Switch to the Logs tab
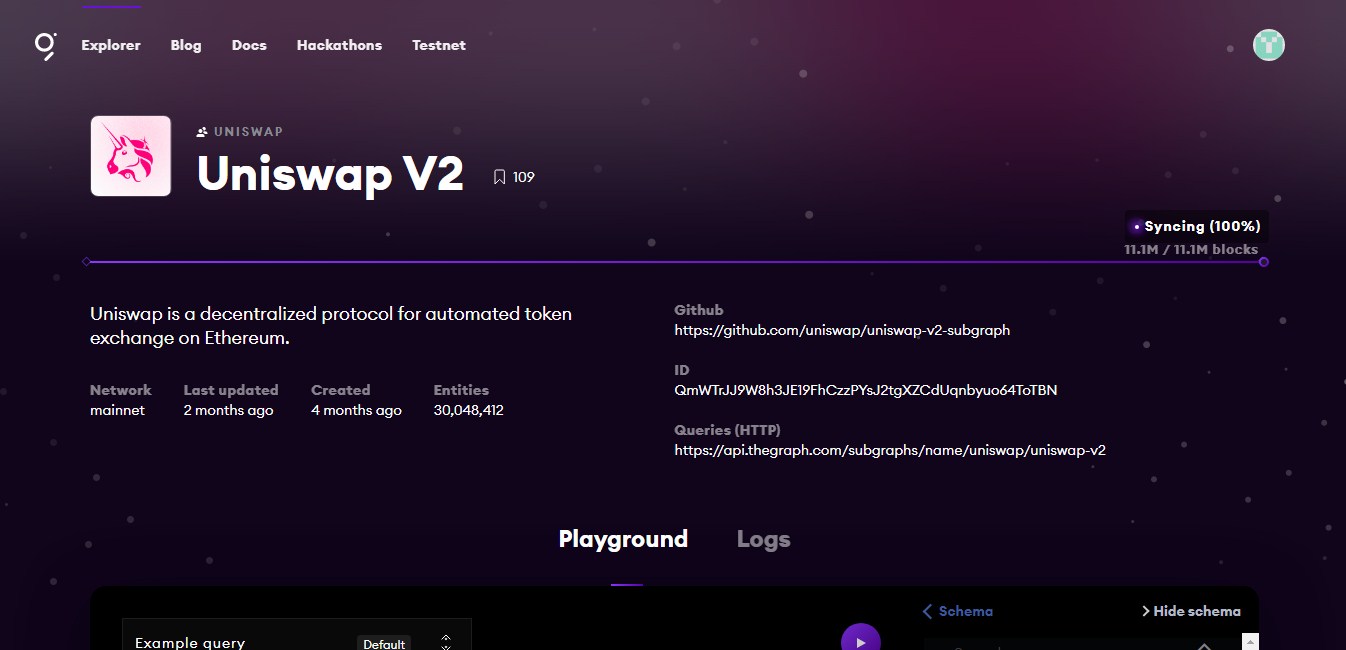The image size is (1346, 650). (x=764, y=540)
